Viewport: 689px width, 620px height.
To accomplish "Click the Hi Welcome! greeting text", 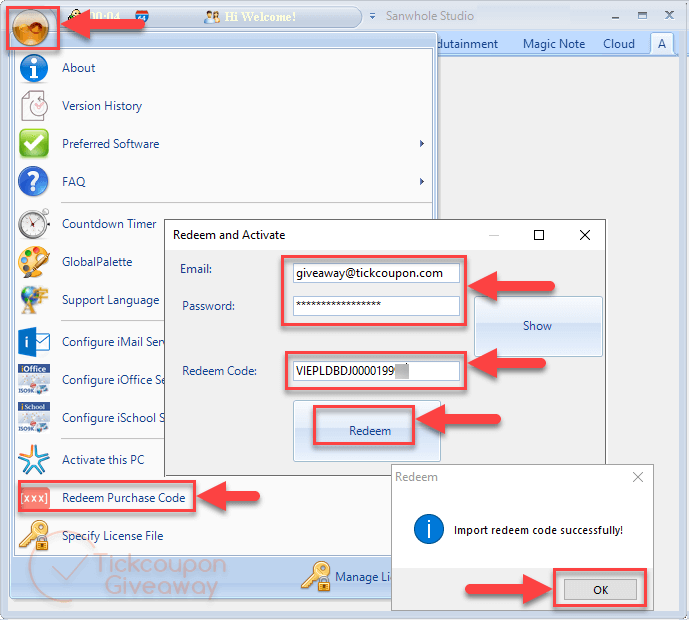I will (260, 17).
